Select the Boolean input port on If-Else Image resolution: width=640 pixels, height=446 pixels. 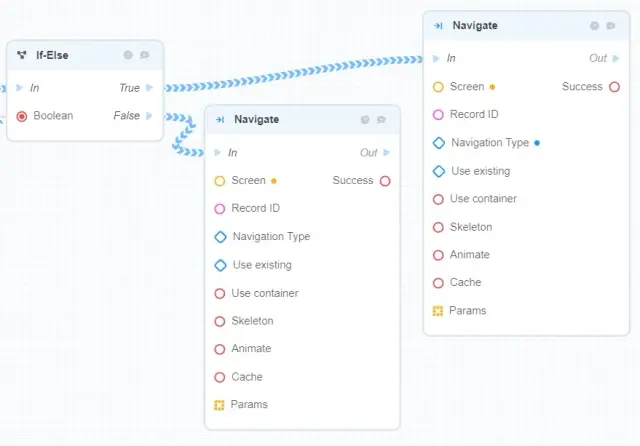click(22, 116)
